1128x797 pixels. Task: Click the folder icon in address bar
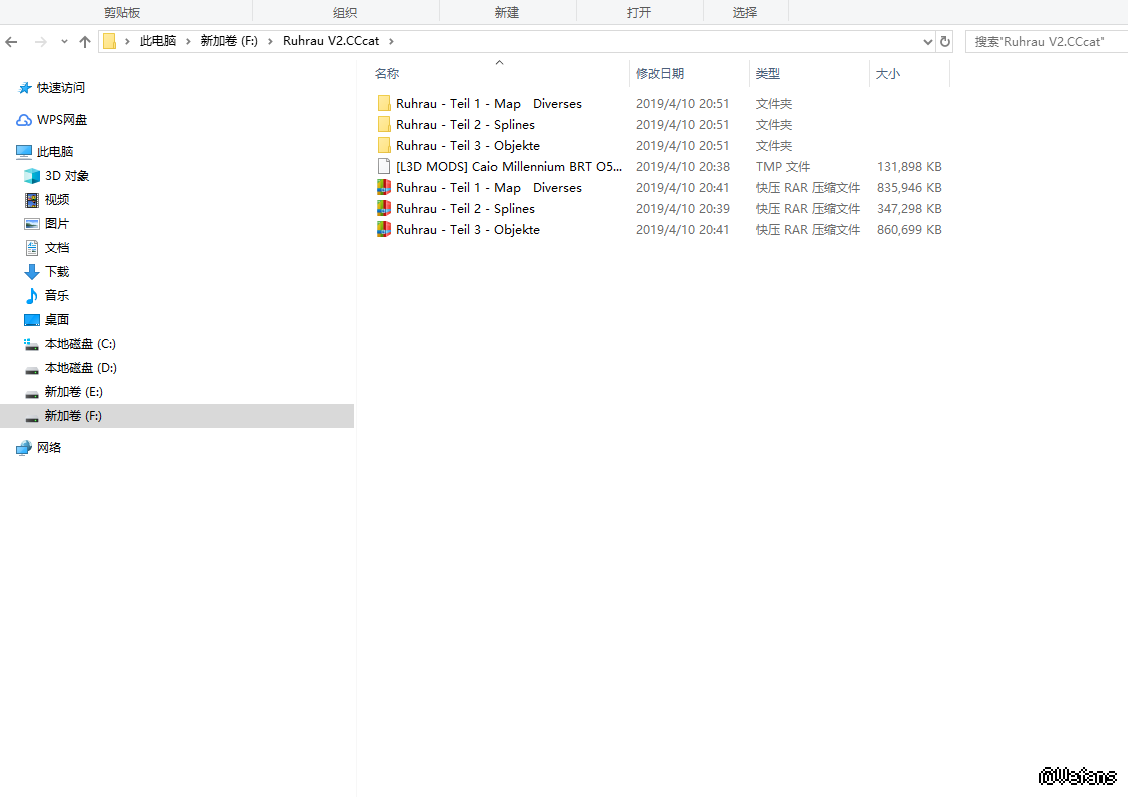pyautogui.click(x=109, y=41)
